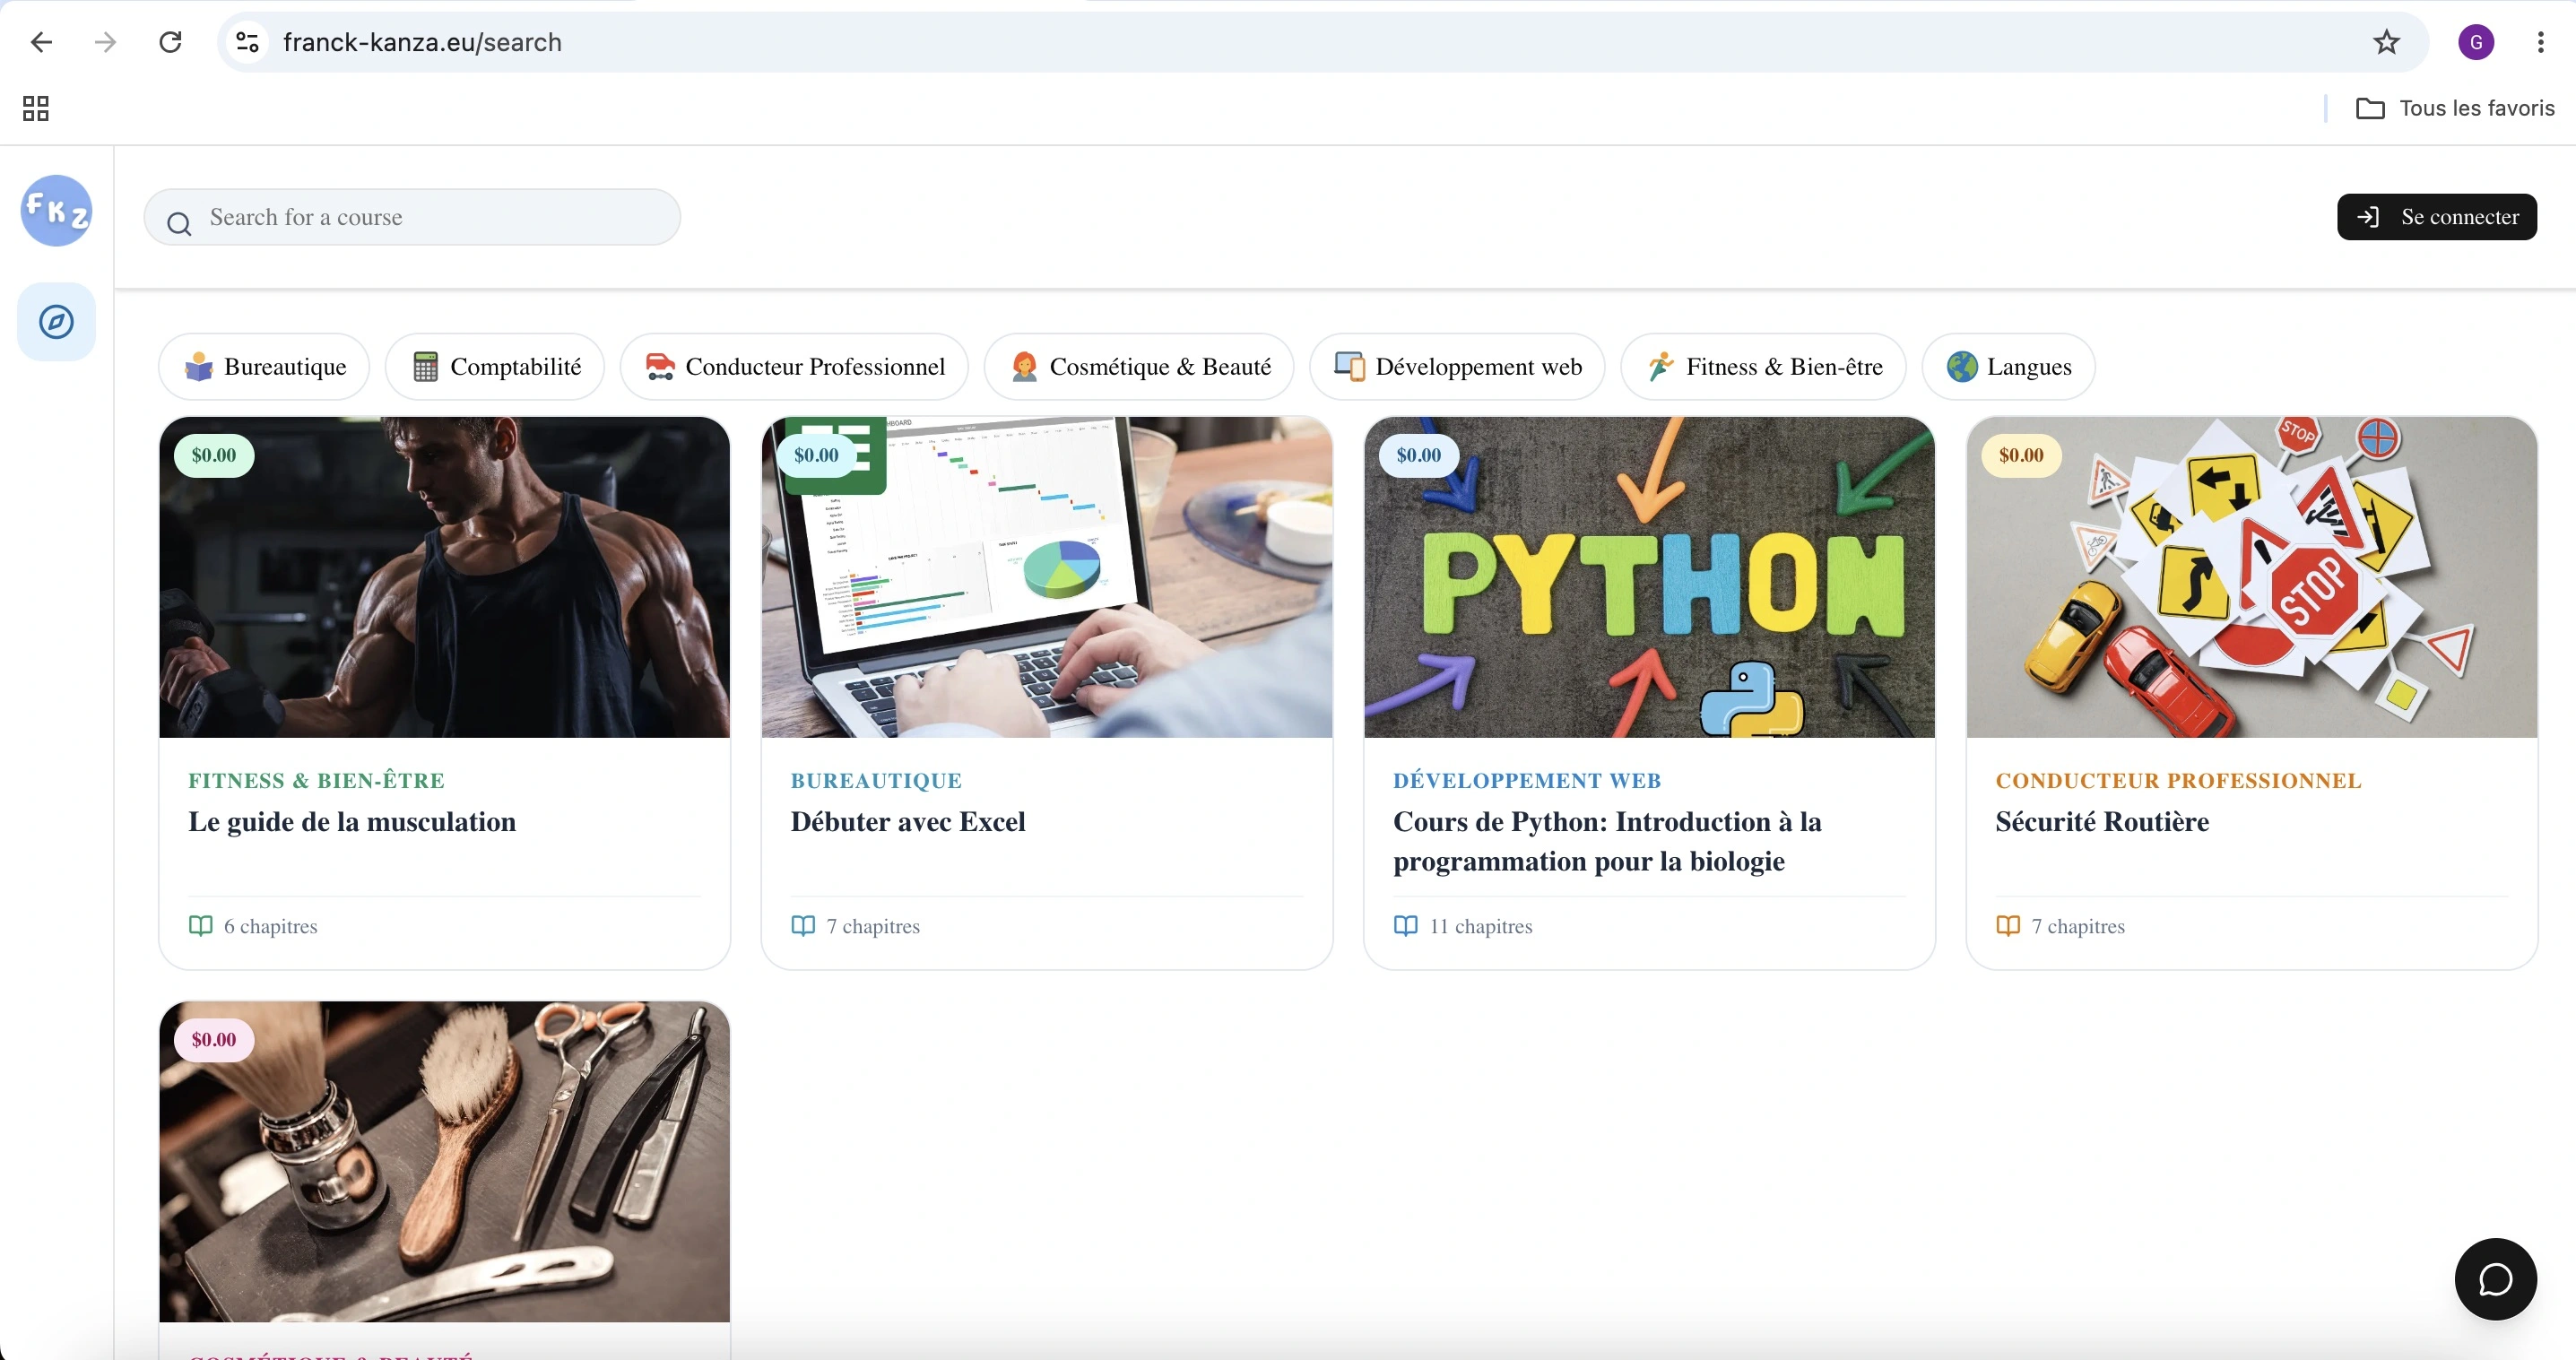Open site information icon in address bar
The width and height of the screenshot is (2576, 1360).
(x=247, y=42)
